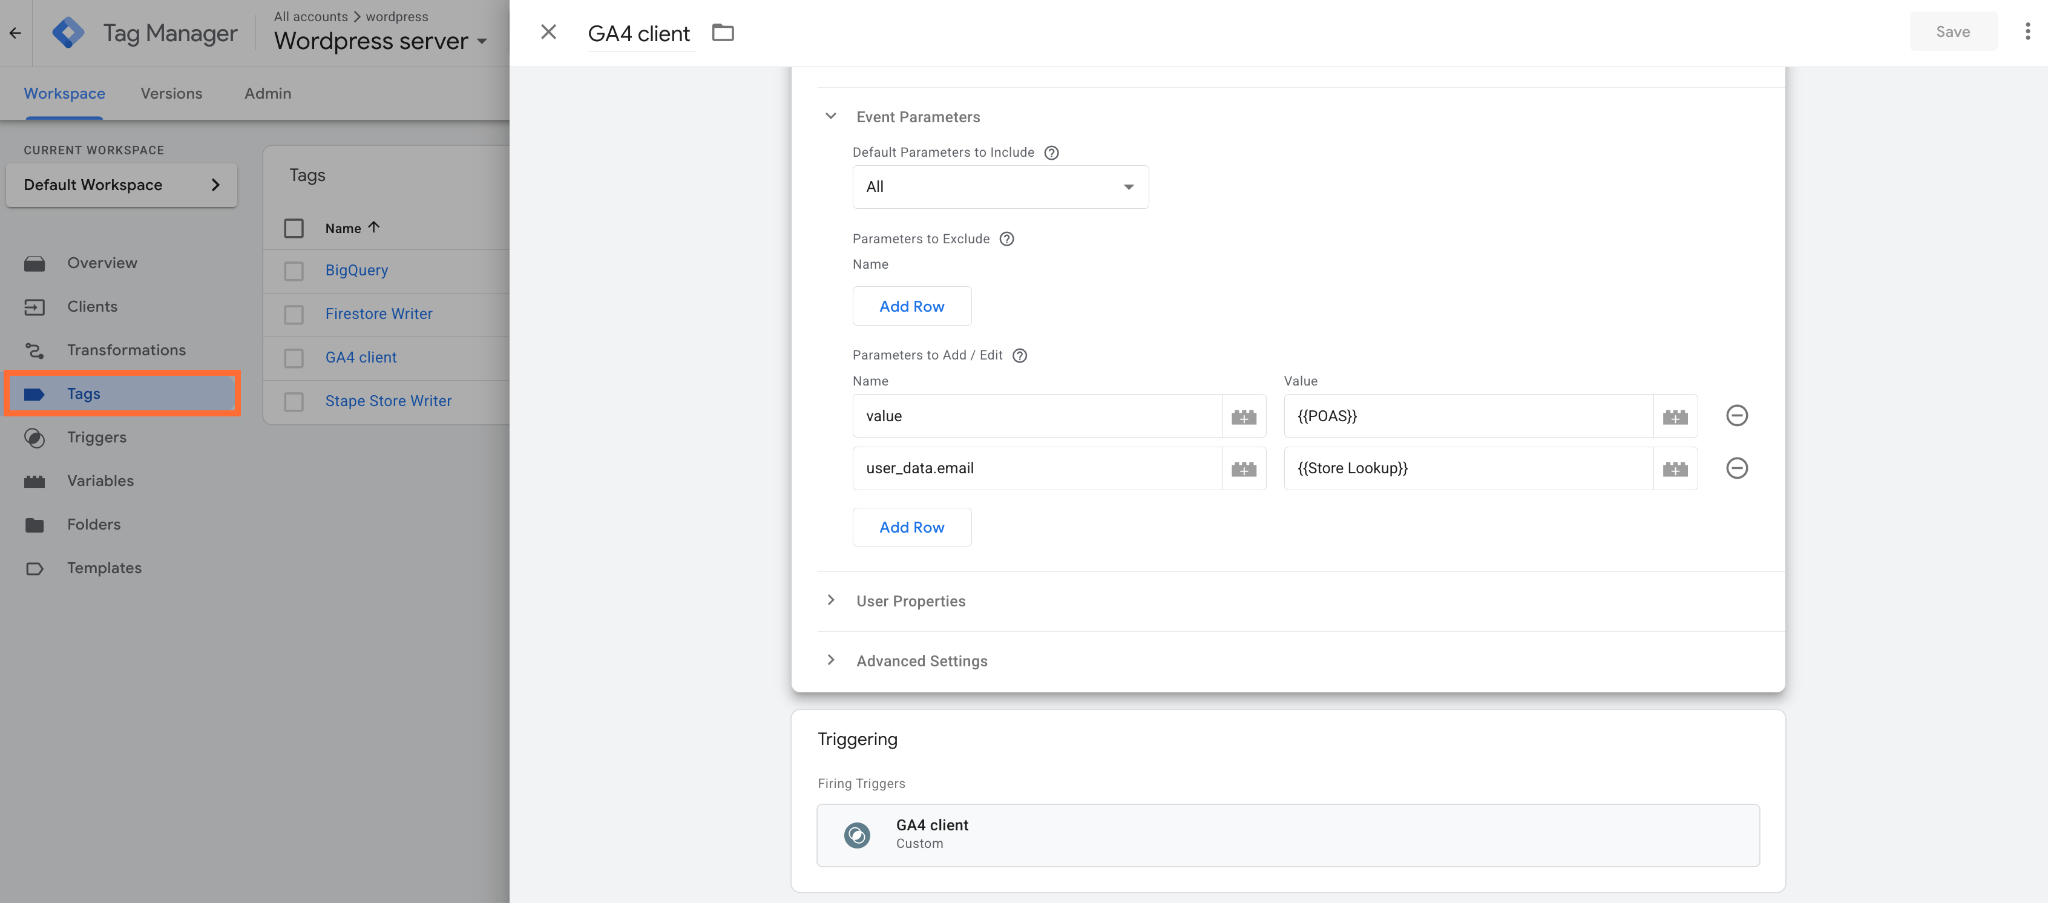Insert variable in the 'value' name field
Viewport: 2048px width, 903px height.
tap(1244, 417)
